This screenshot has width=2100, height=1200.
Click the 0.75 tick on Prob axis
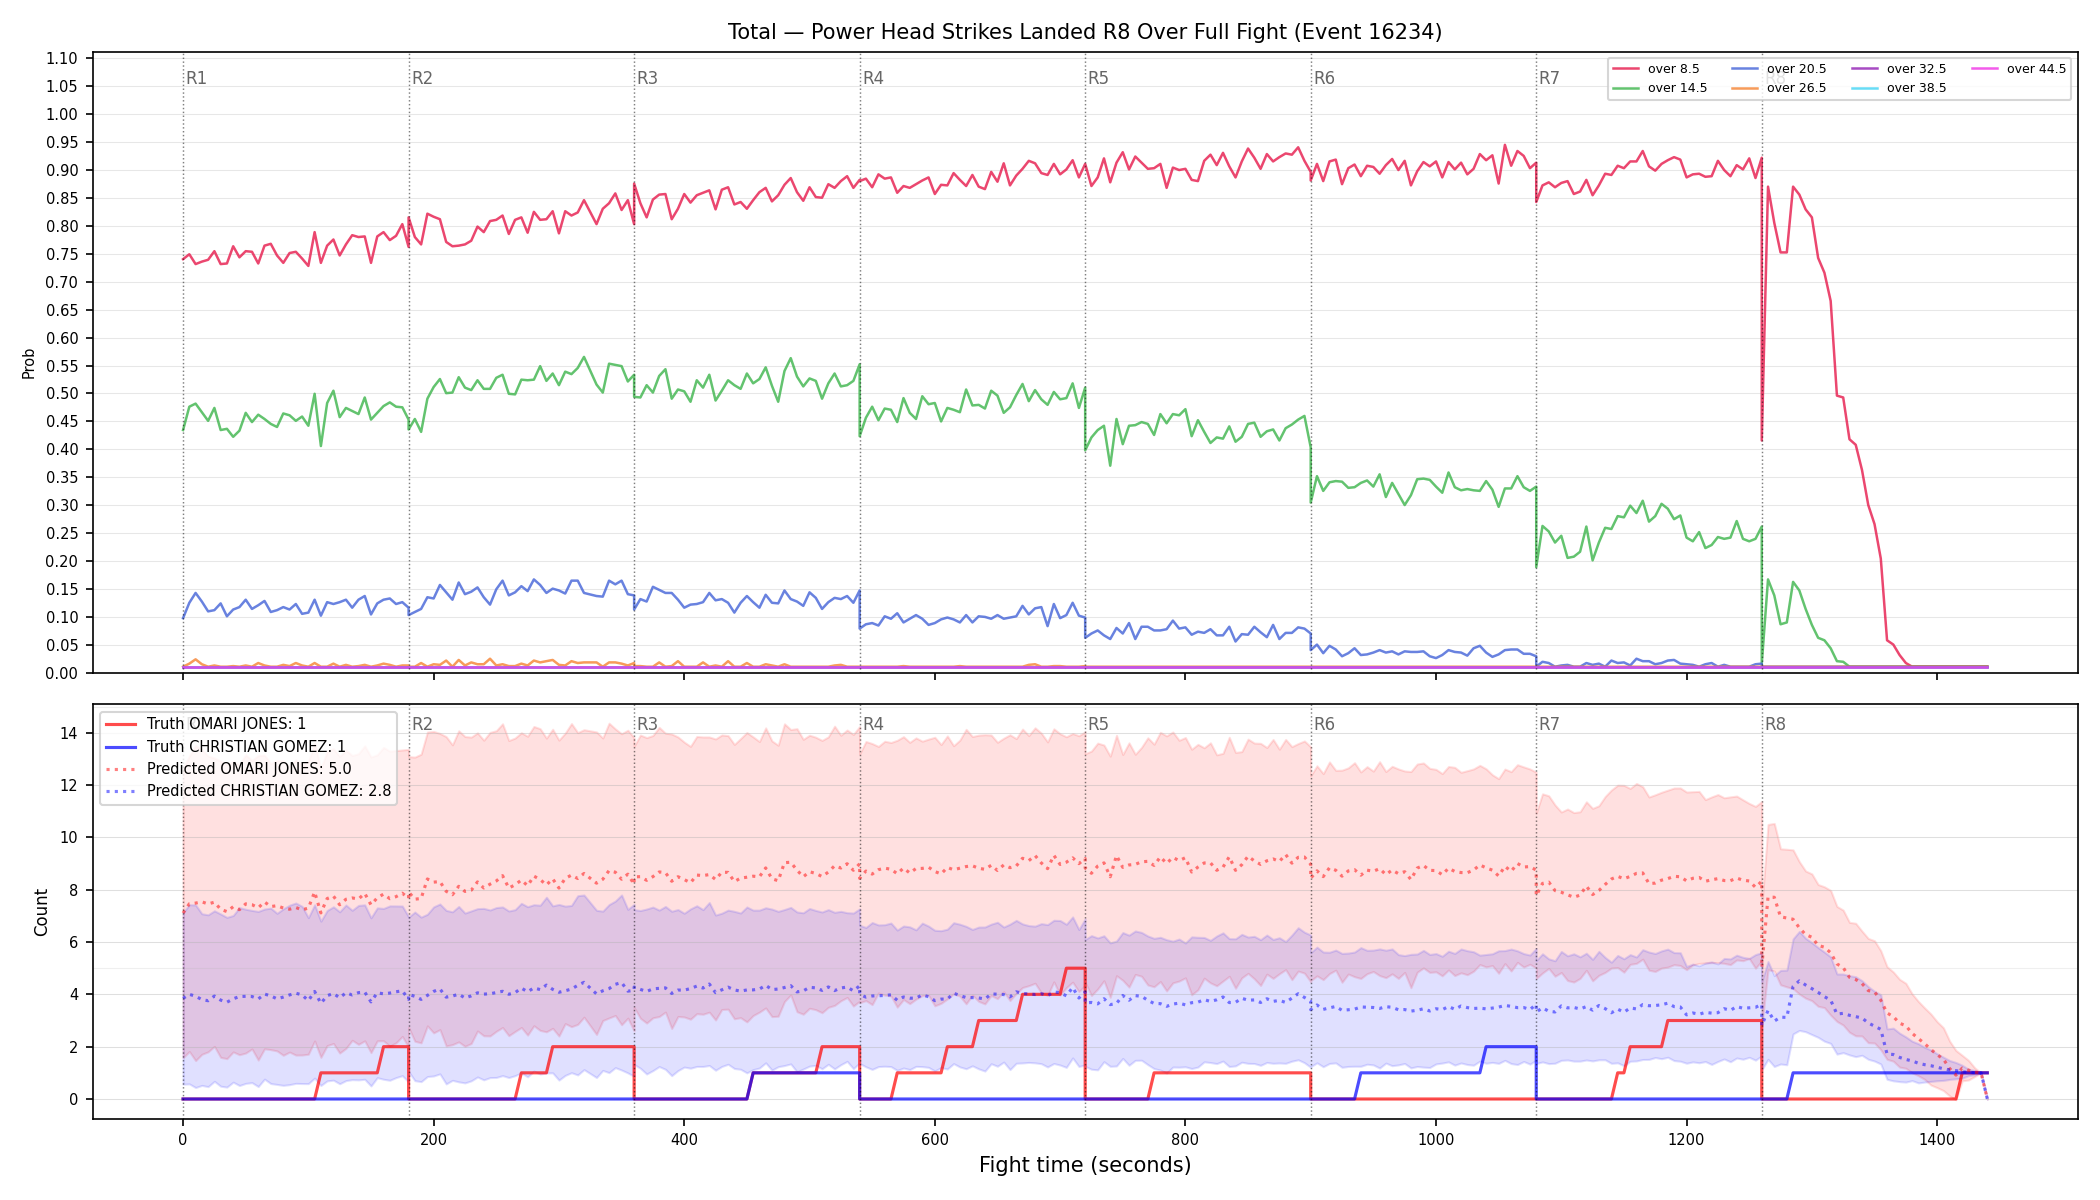tap(62, 254)
